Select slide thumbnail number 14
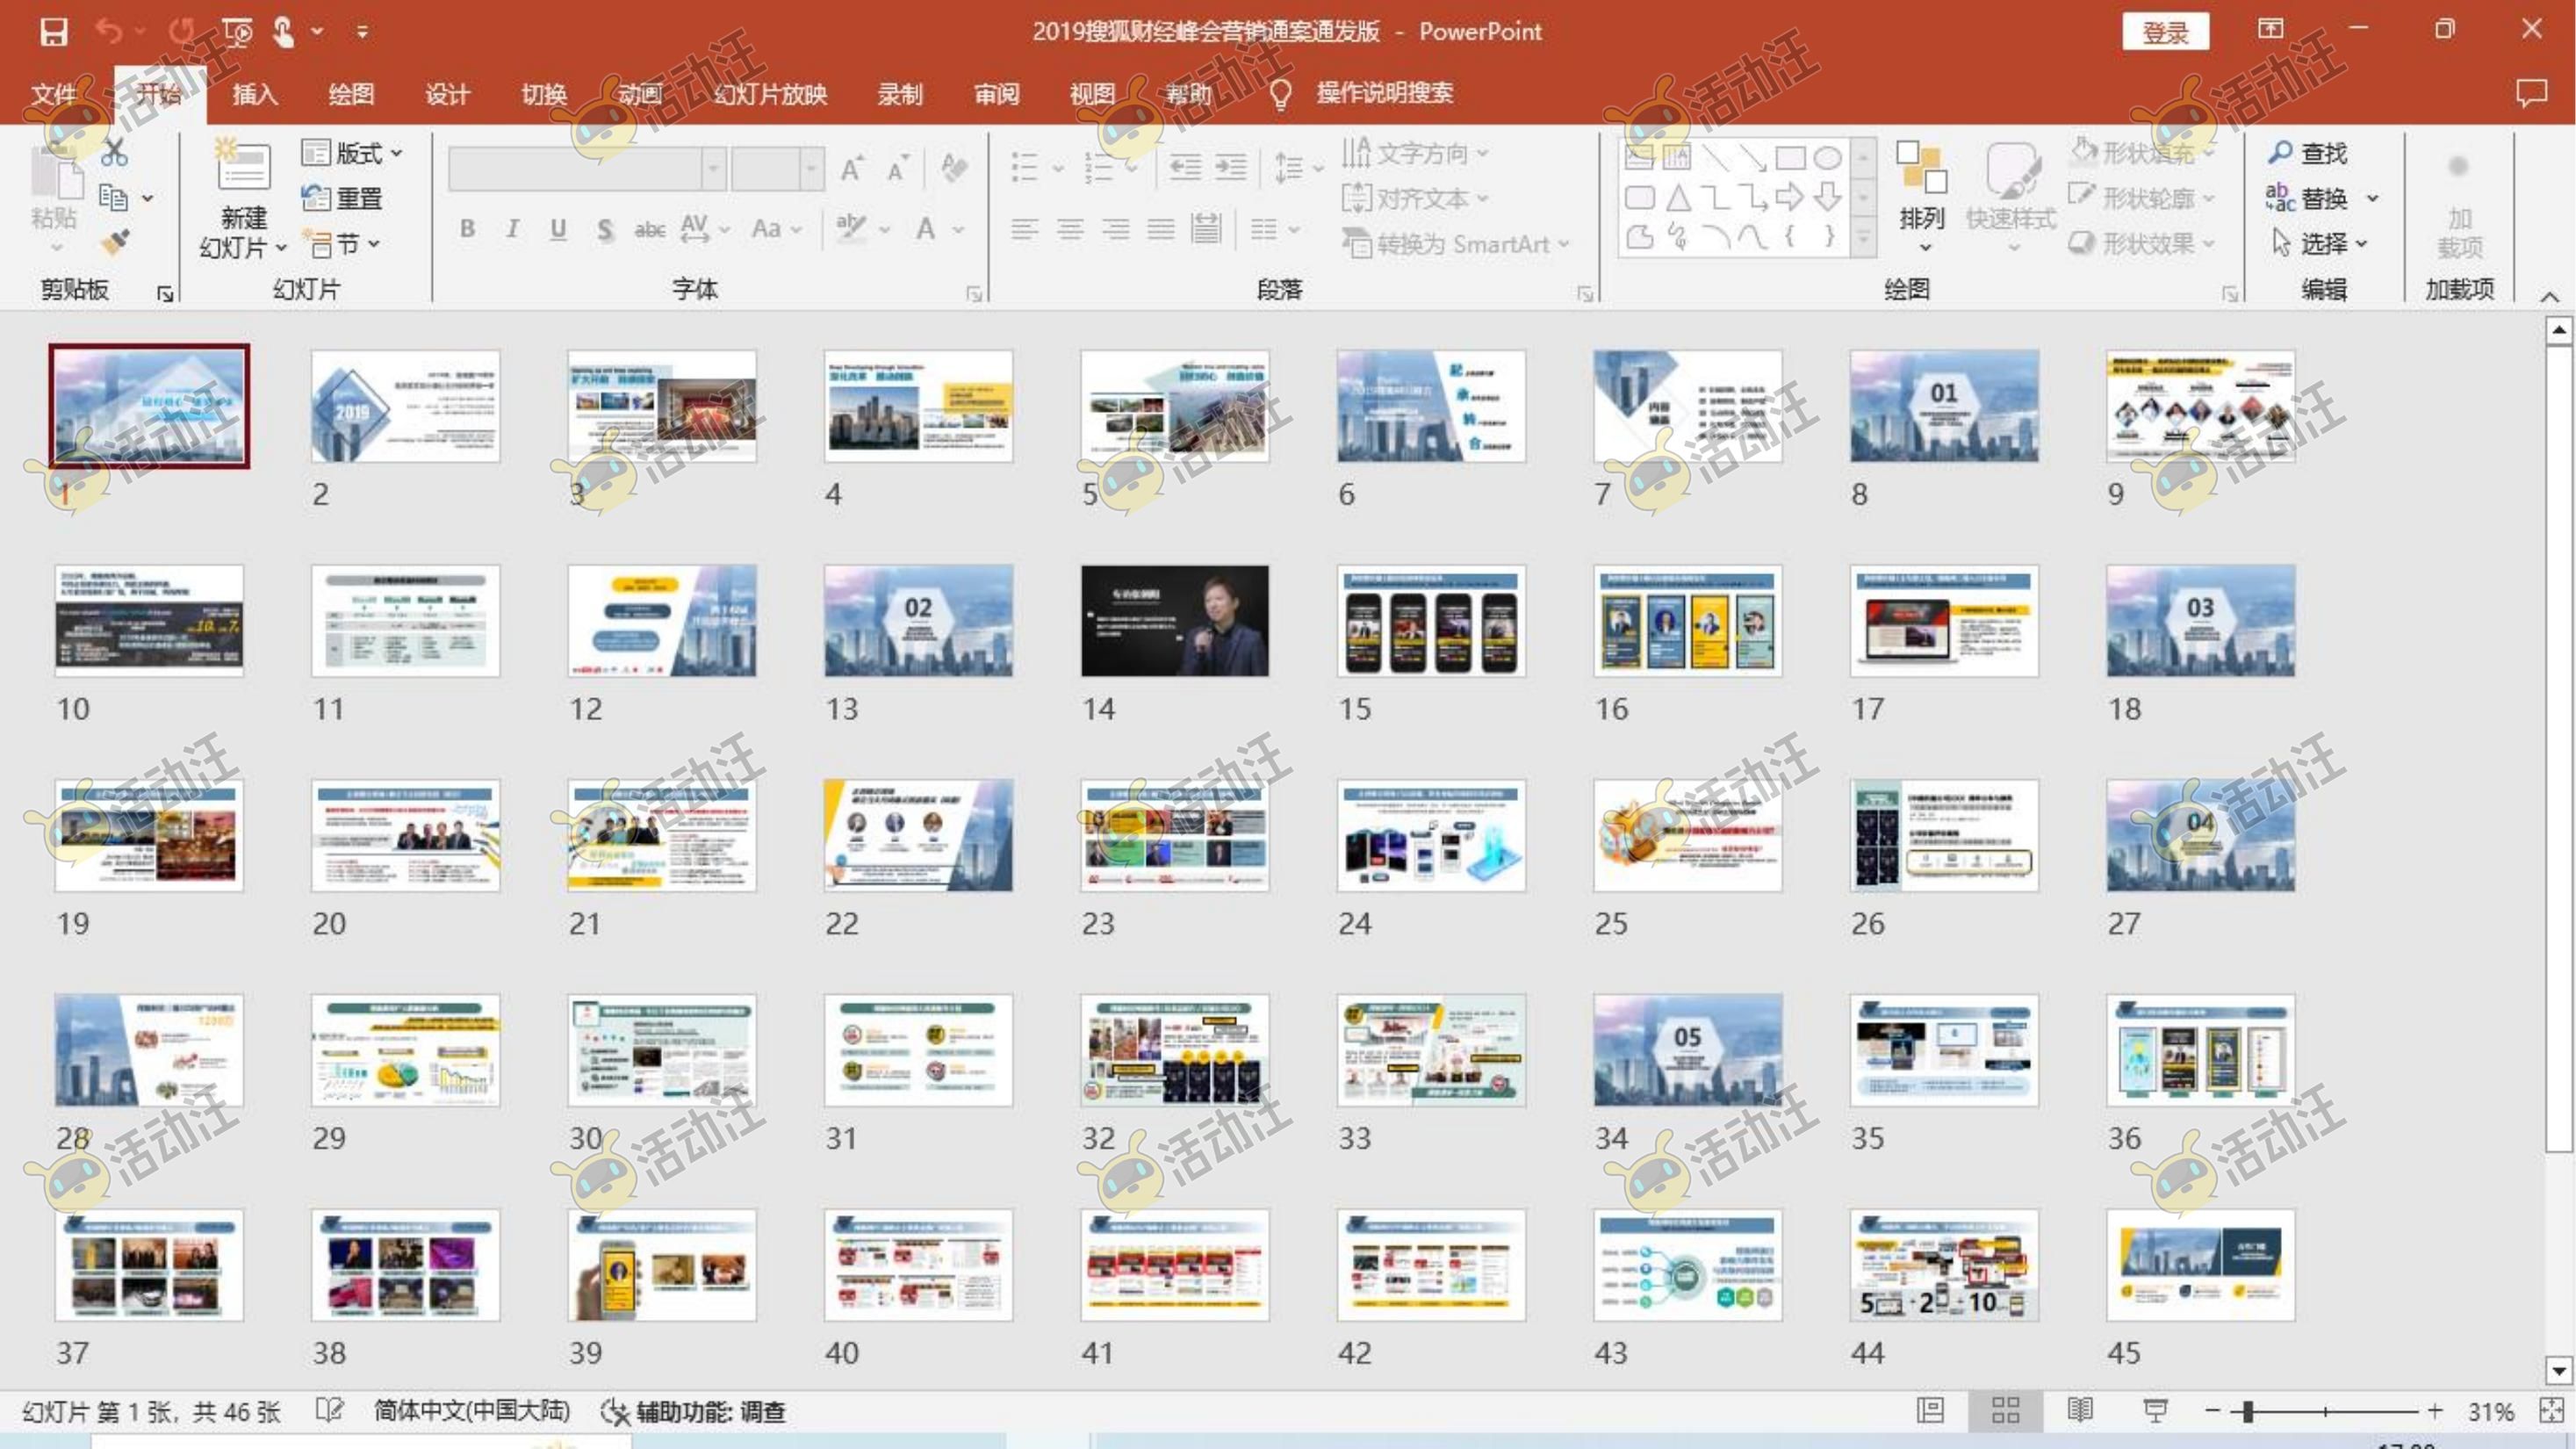 pos(1175,621)
